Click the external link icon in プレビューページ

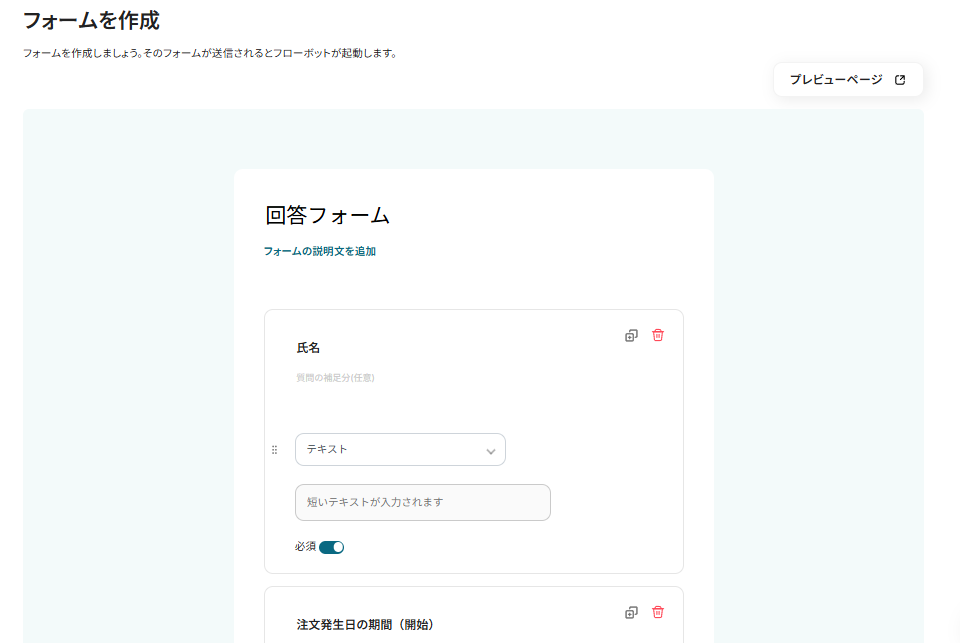(x=899, y=80)
